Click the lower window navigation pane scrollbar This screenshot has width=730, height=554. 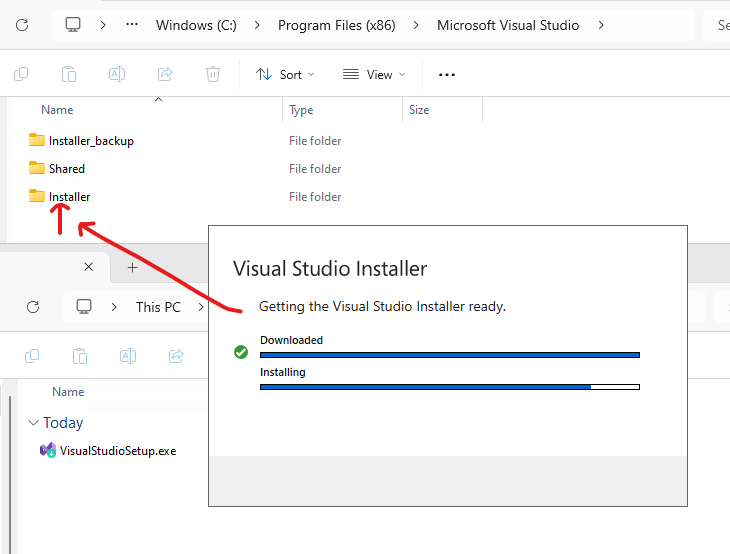click(x=10, y=475)
